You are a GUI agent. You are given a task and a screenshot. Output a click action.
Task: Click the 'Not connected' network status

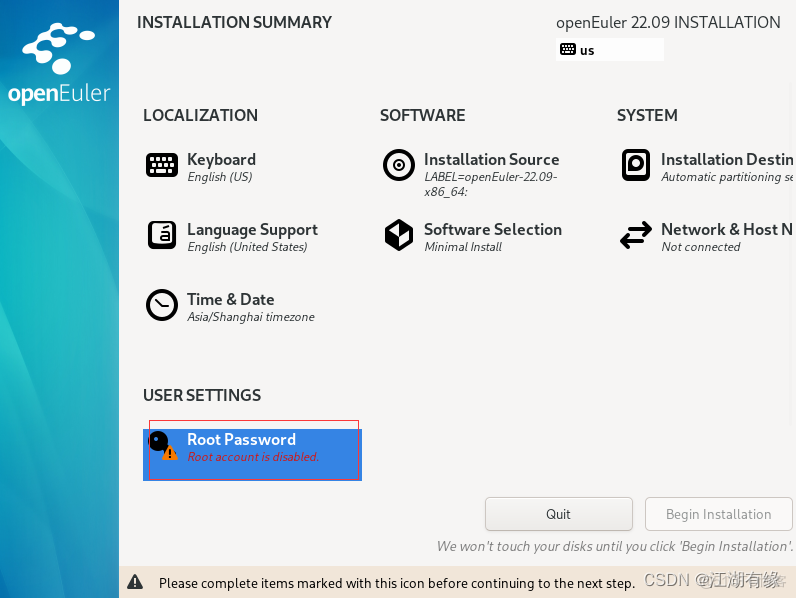click(700, 247)
